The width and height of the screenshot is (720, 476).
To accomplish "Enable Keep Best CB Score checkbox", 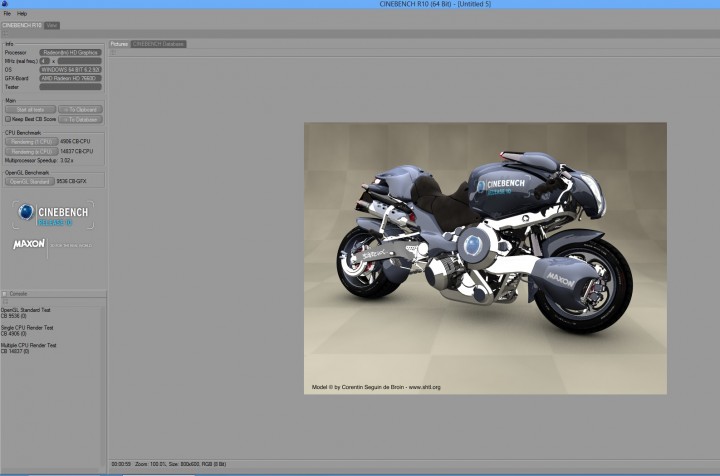I will 7,118.
